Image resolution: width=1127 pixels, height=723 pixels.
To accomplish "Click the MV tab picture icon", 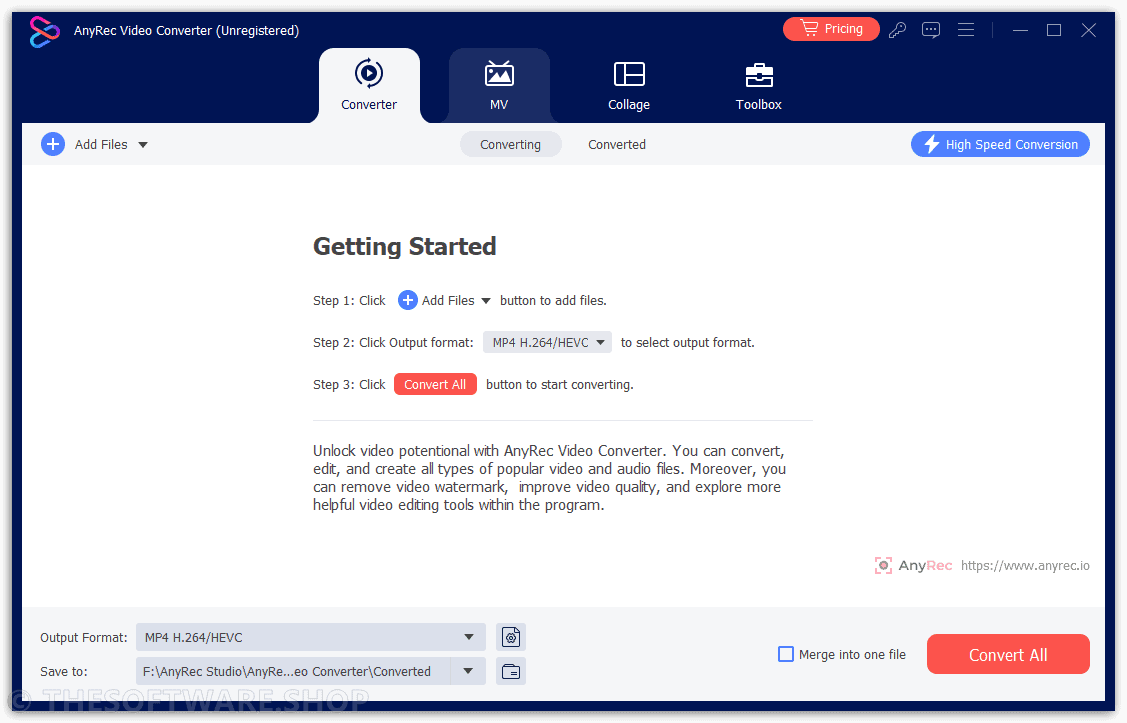I will [x=499, y=73].
